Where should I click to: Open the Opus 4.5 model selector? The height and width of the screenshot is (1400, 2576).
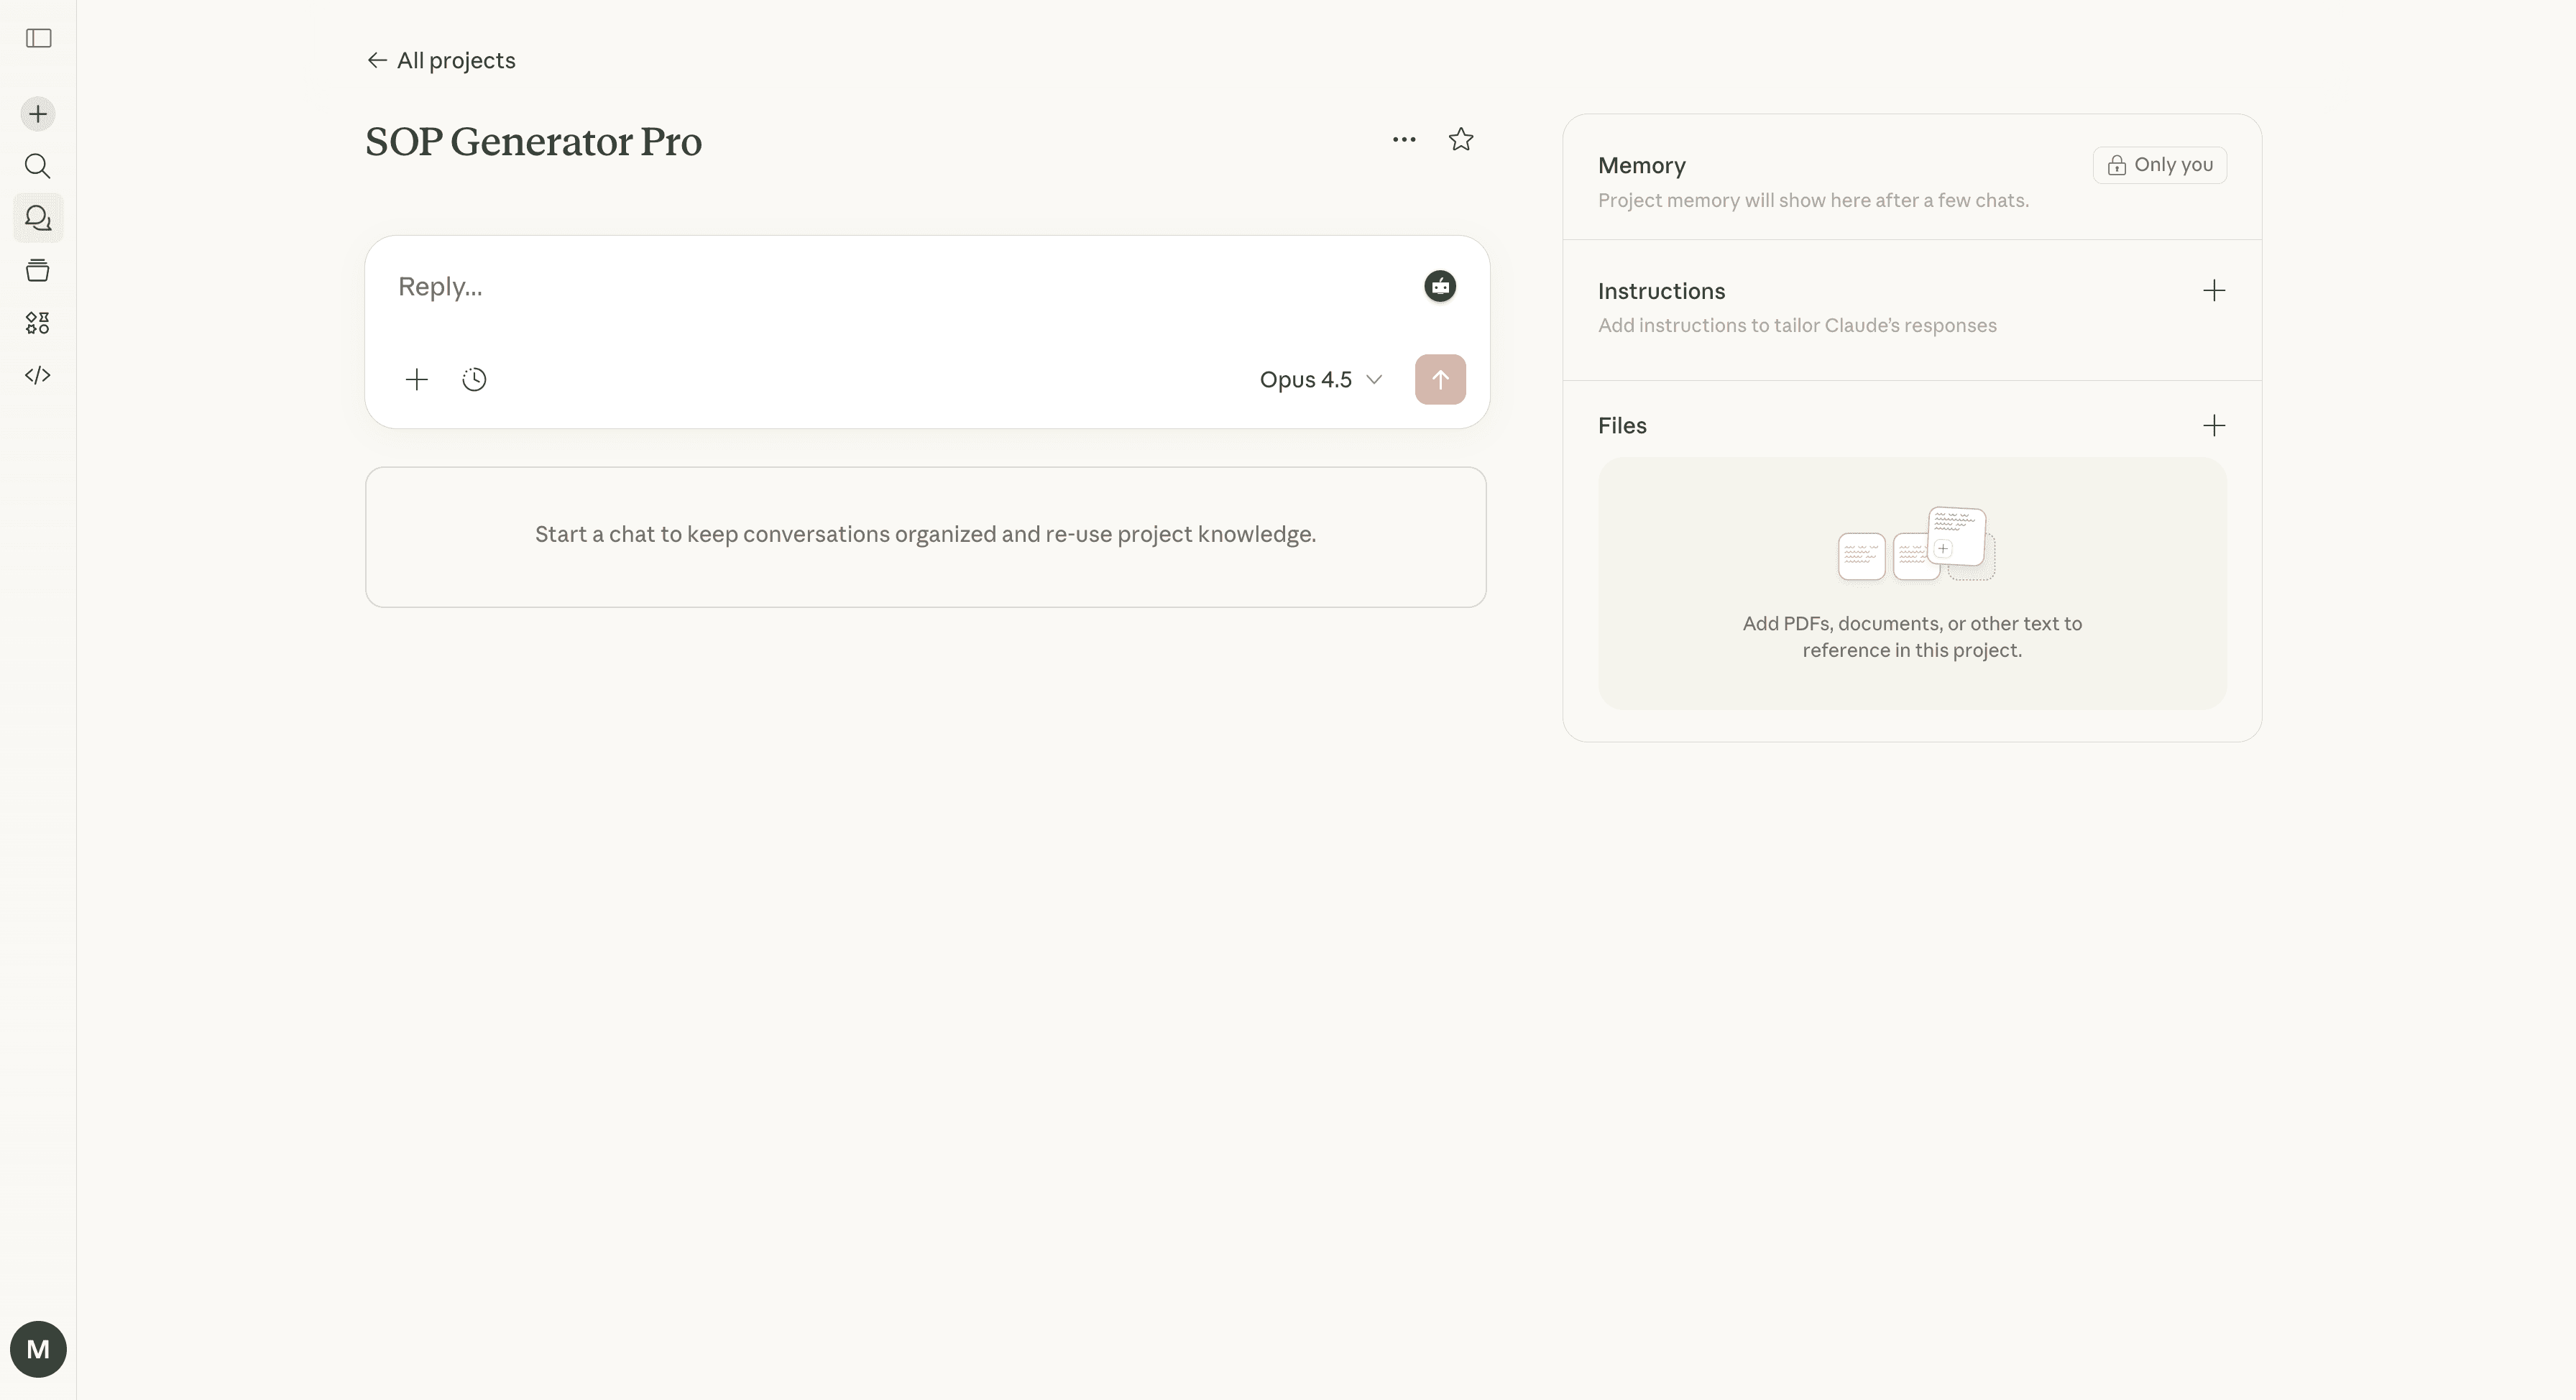coord(1320,380)
